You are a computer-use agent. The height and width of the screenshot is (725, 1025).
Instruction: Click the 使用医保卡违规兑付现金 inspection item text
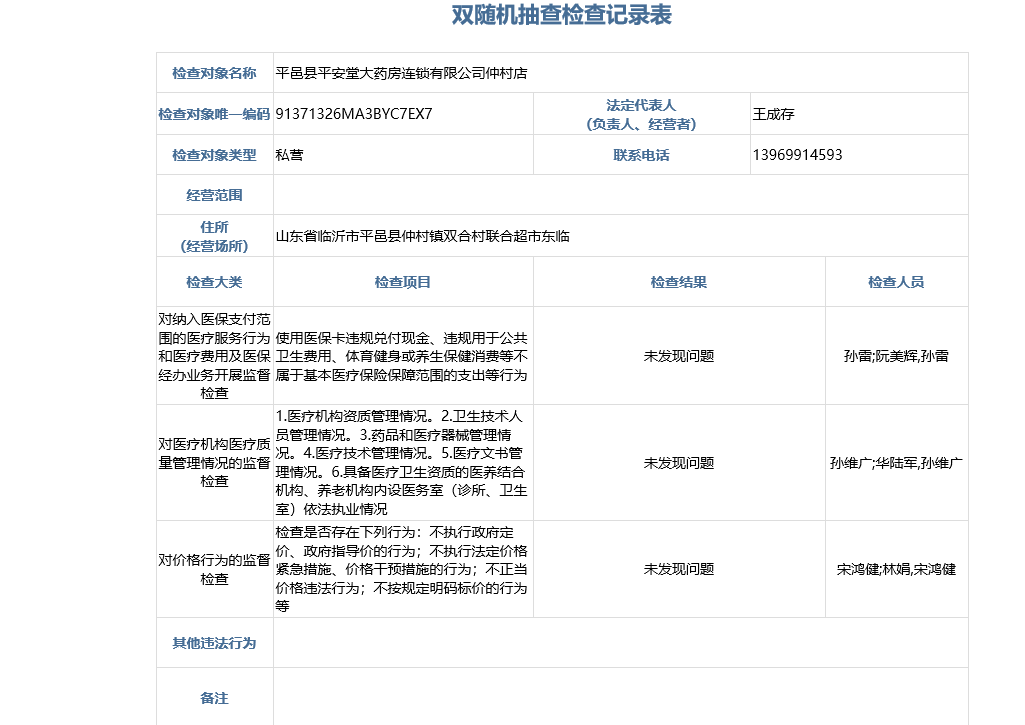401,356
